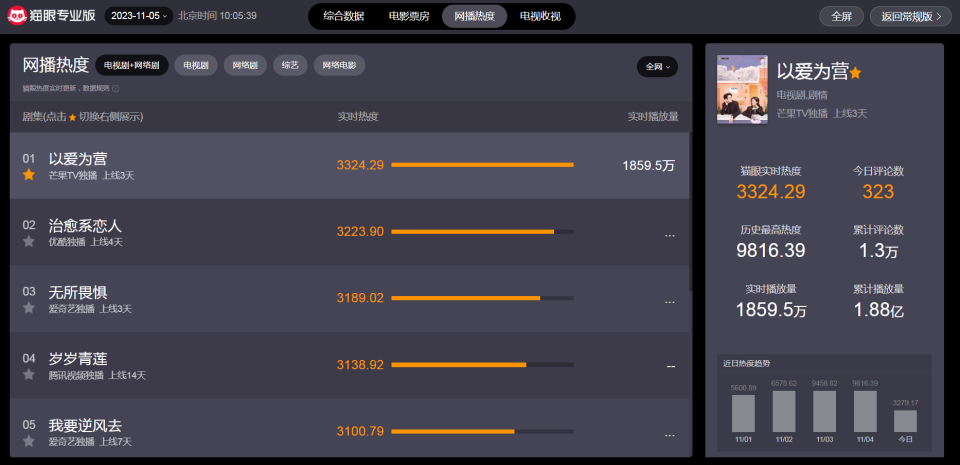Click the 1859.5万 value in list row
The width and height of the screenshot is (960, 465).
point(648,165)
